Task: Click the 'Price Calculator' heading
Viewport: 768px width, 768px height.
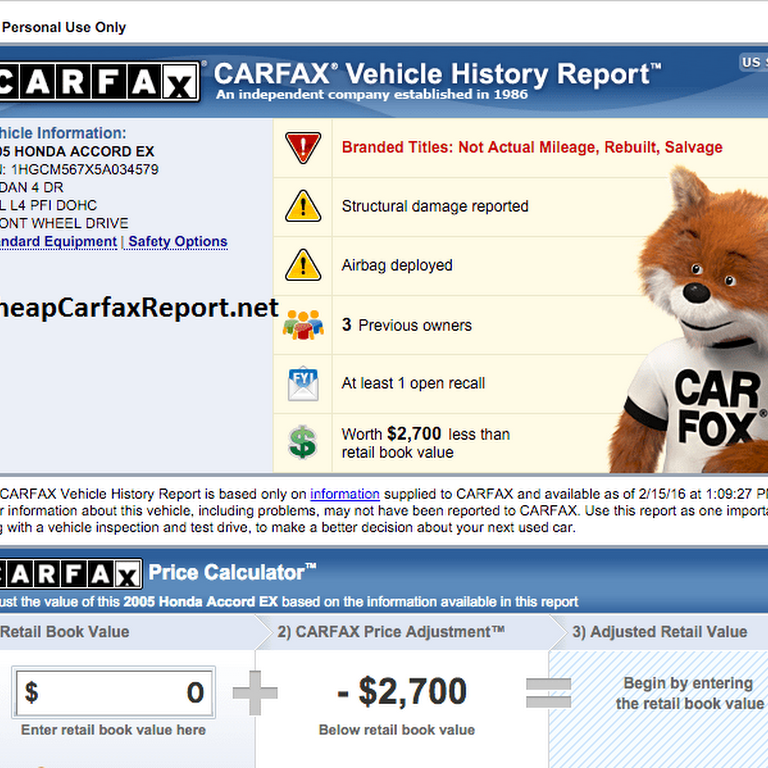Action: [x=232, y=572]
